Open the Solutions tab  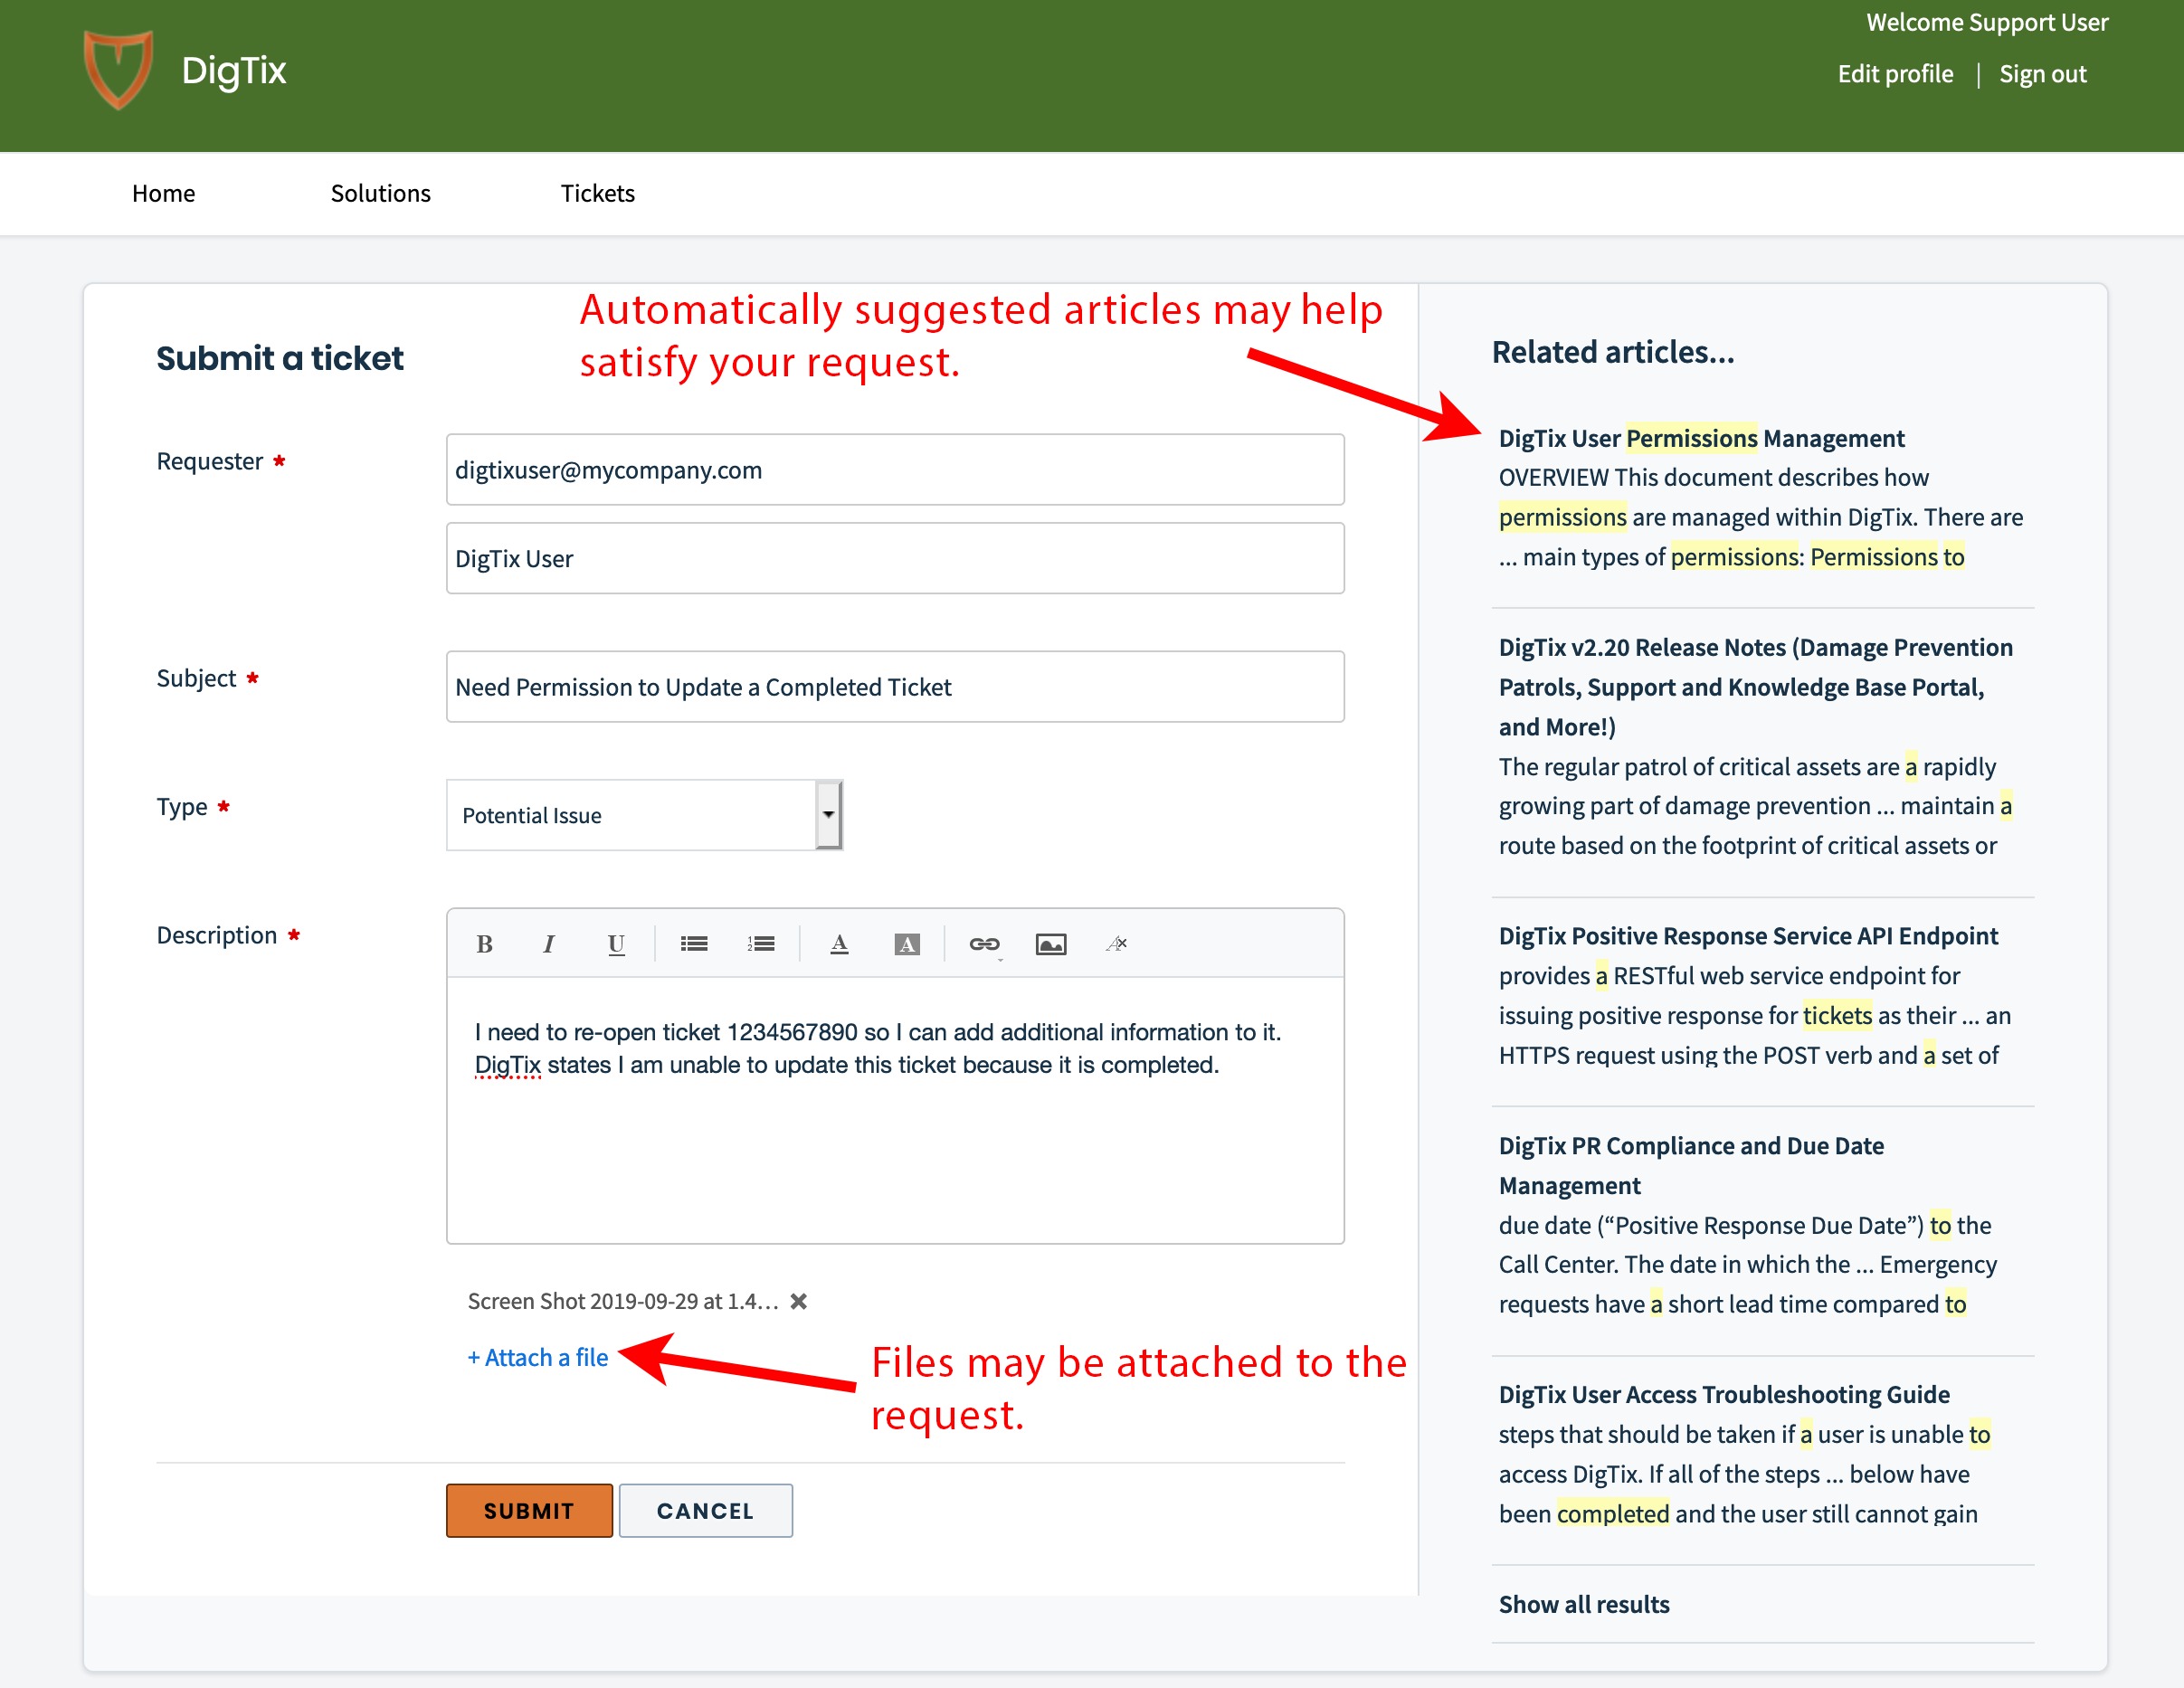click(380, 193)
